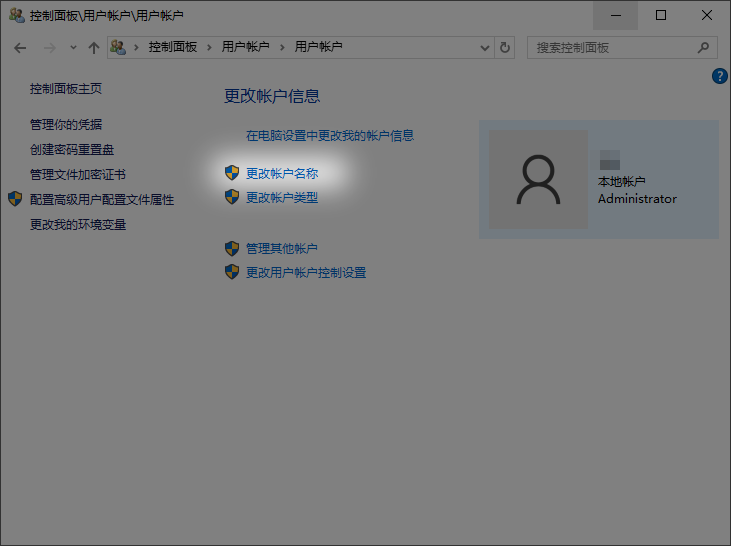Open 管理文件加密证书 link
The width and height of the screenshot is (731, 546).
click(78, 175)
